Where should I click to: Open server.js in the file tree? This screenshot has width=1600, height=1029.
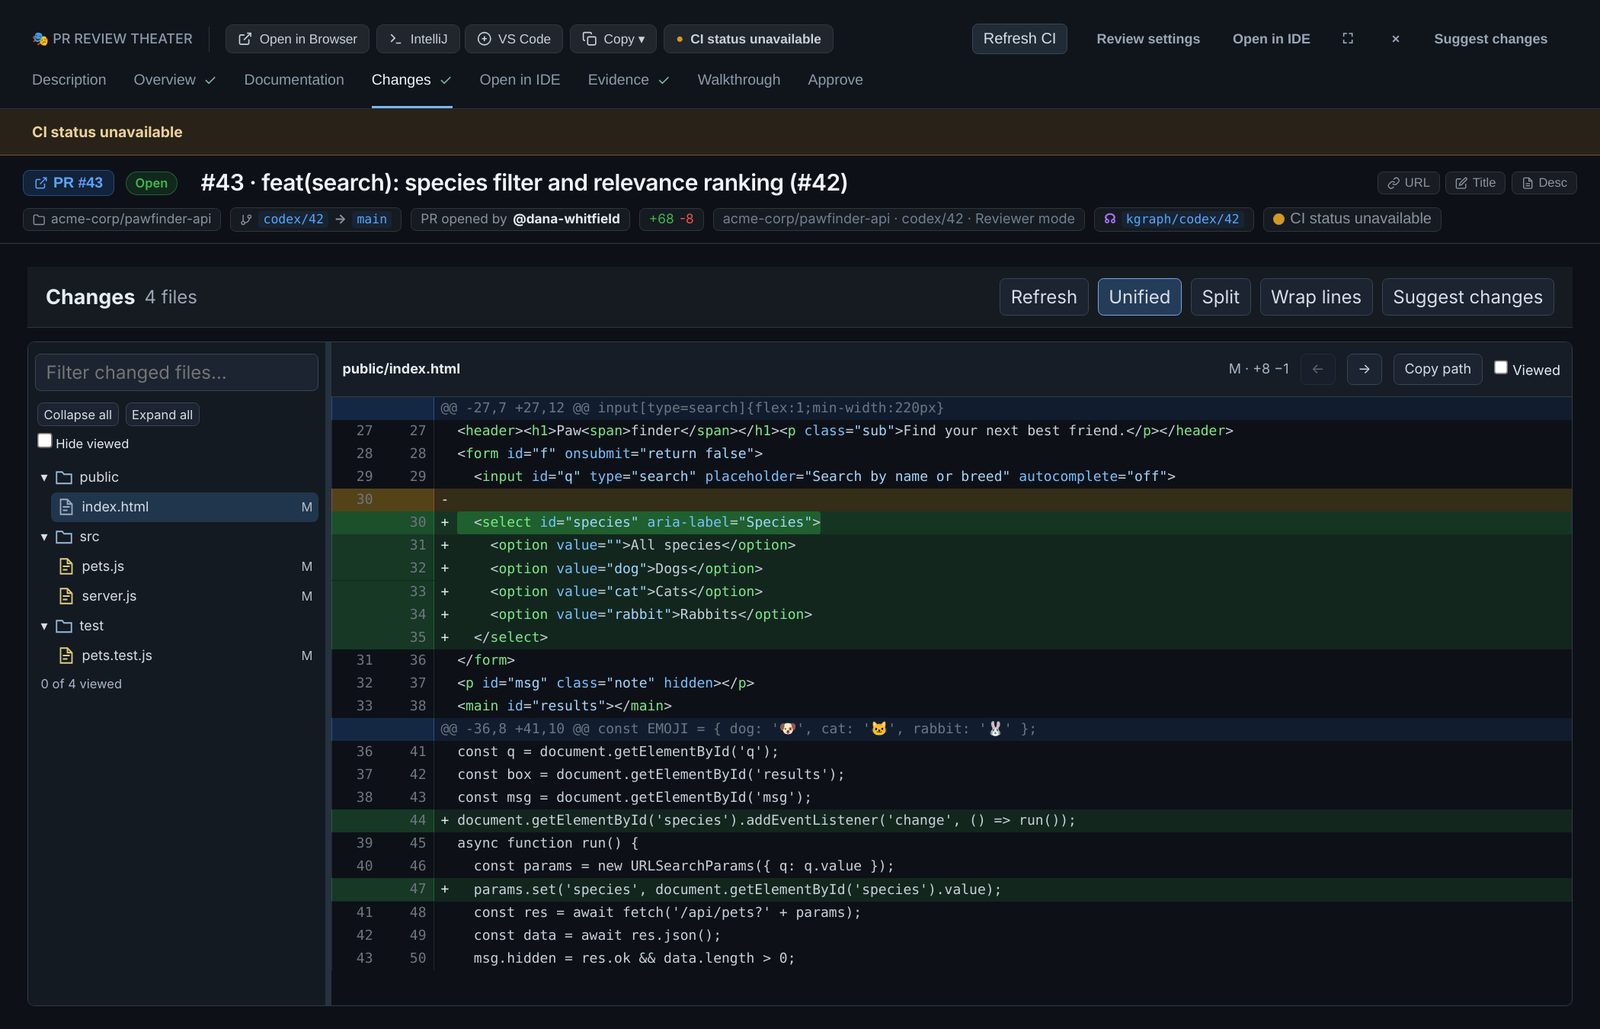click(x=184, y=596)
